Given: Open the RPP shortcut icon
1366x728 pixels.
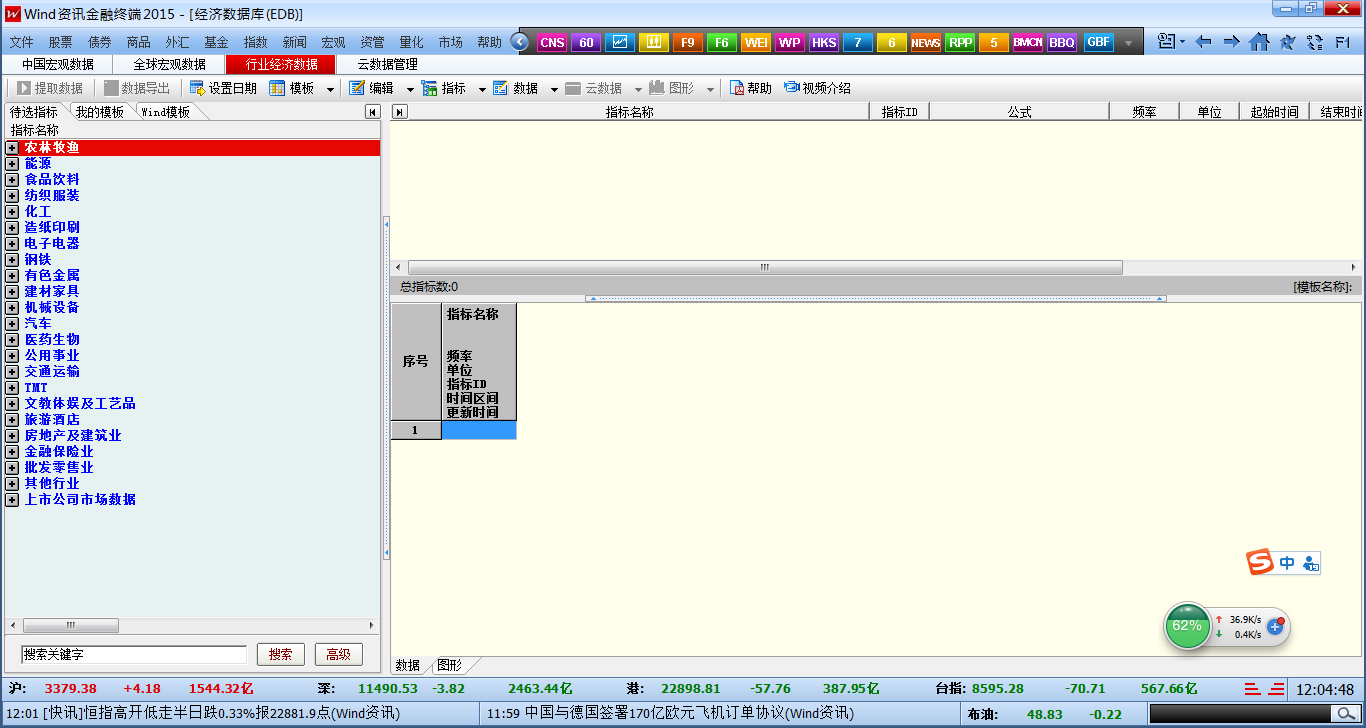Looking at the screenshot, I should tap(960, 42).
